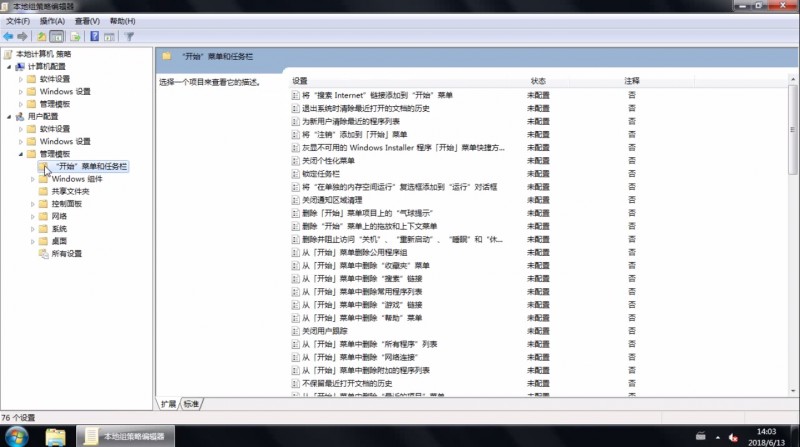Select policy 关闭个性化菜单
Viewport: 800px width, 447px height.
click(x=328, y=161)
